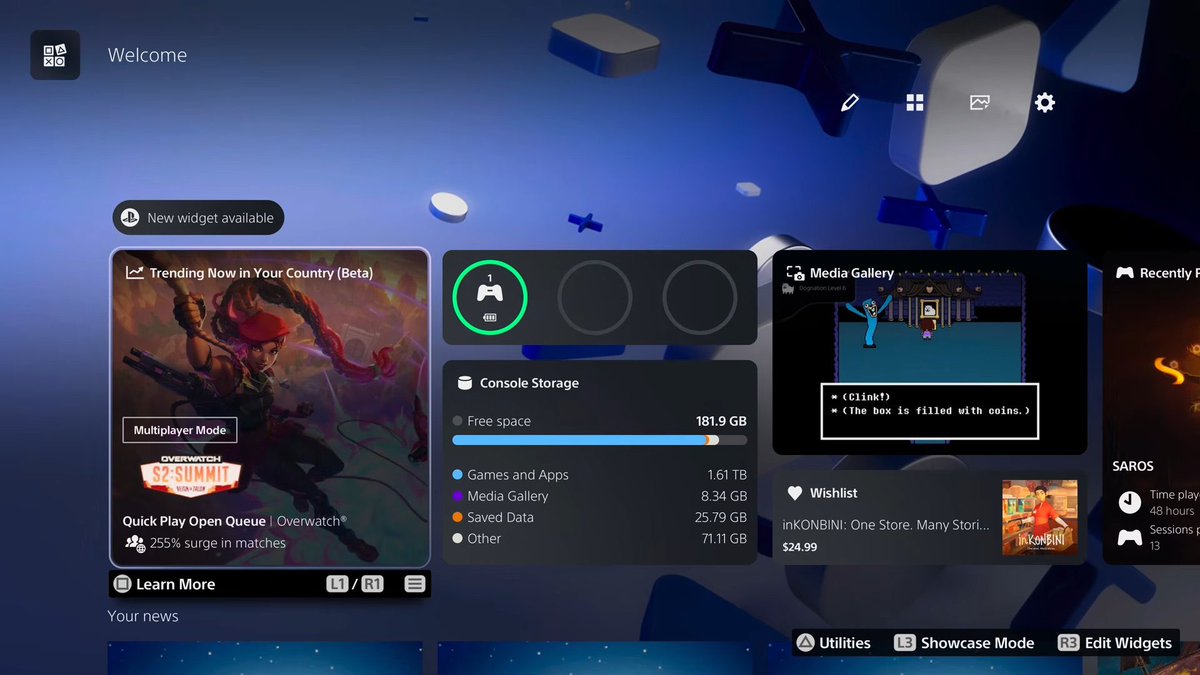The image size is (1200, 675).
Task: Open the Settings gear icon
Action: [1045, 102]
